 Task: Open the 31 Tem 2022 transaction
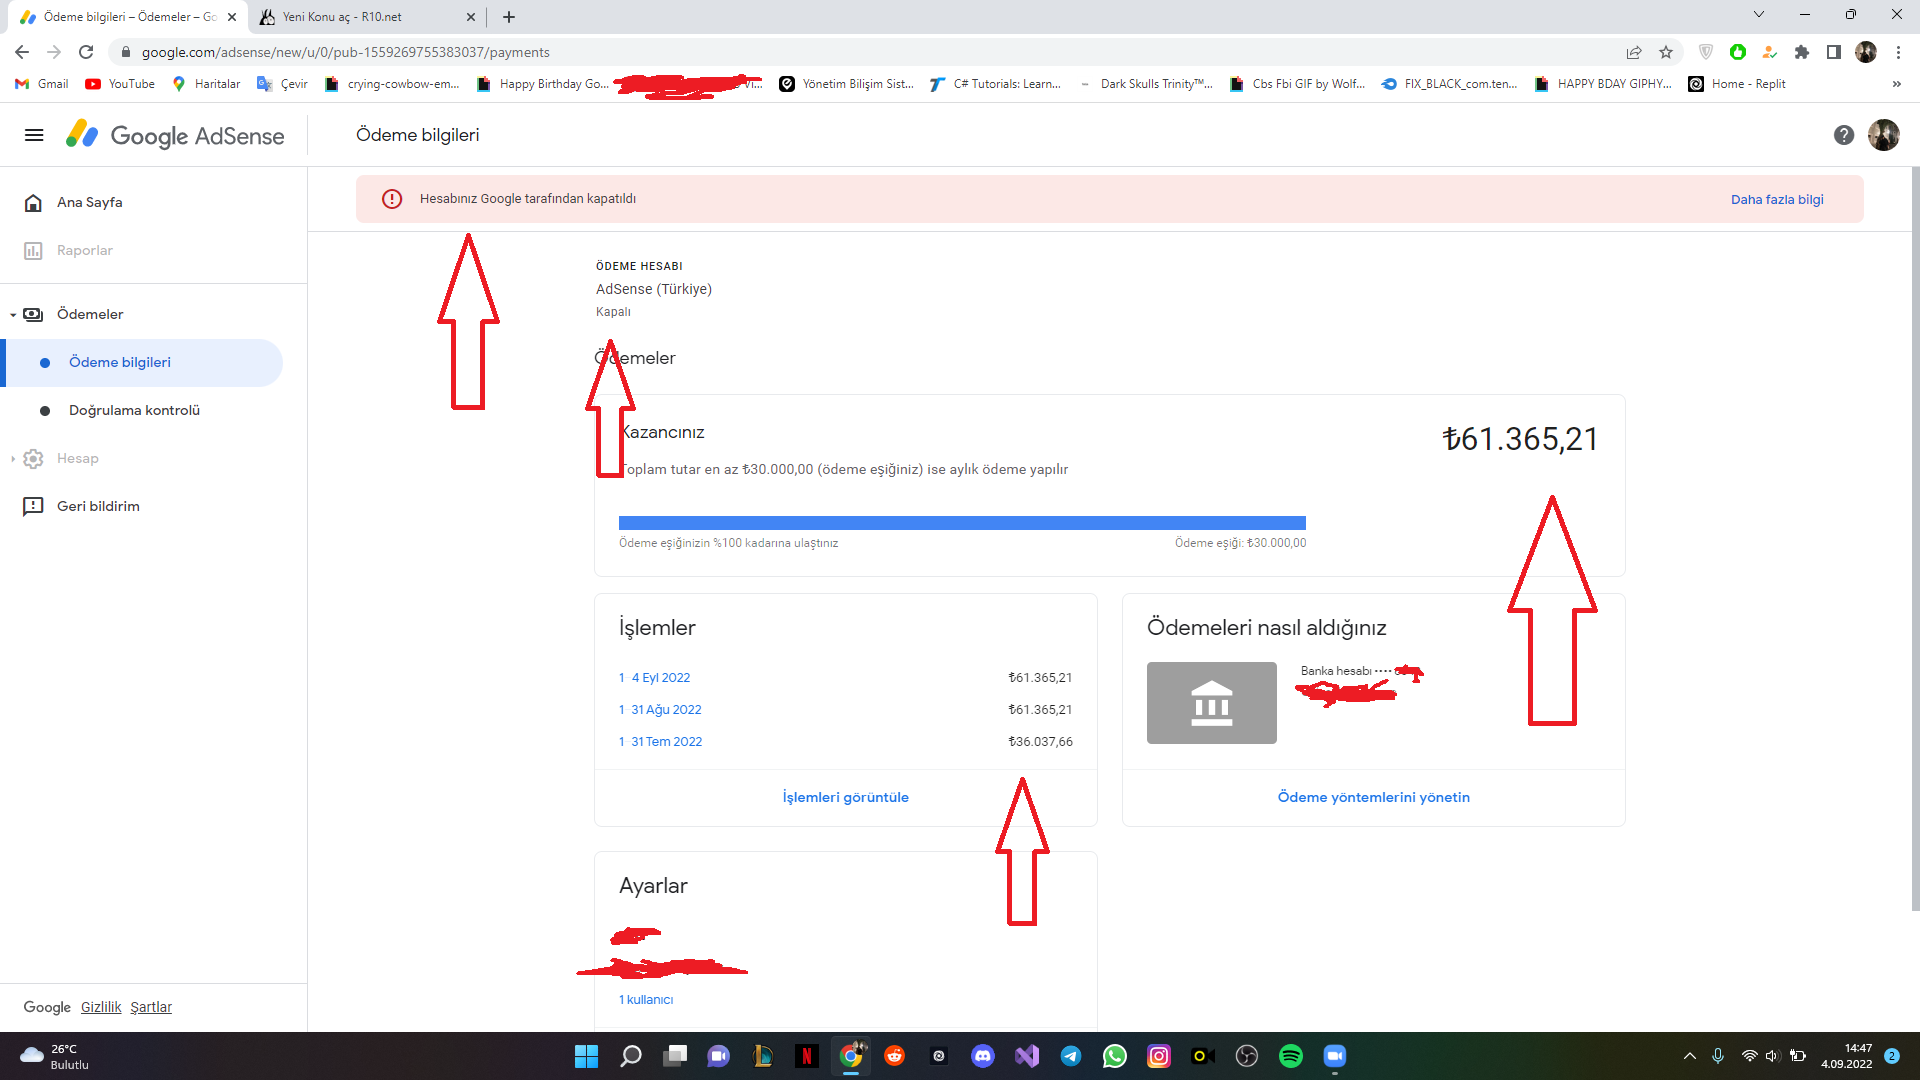pos(660,742)
